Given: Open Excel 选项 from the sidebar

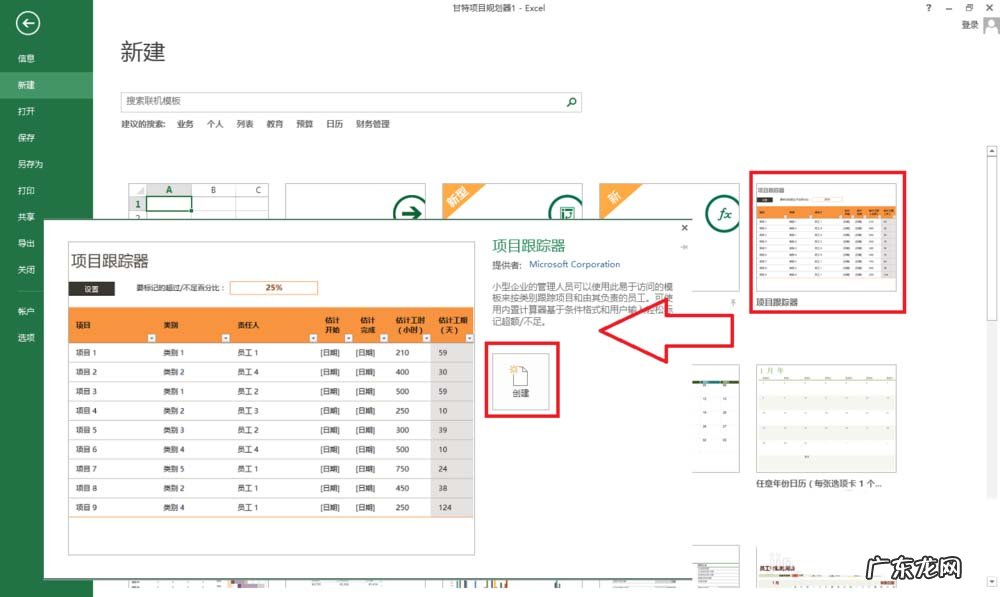Looking at the screenshot, I should coord(27,337).
